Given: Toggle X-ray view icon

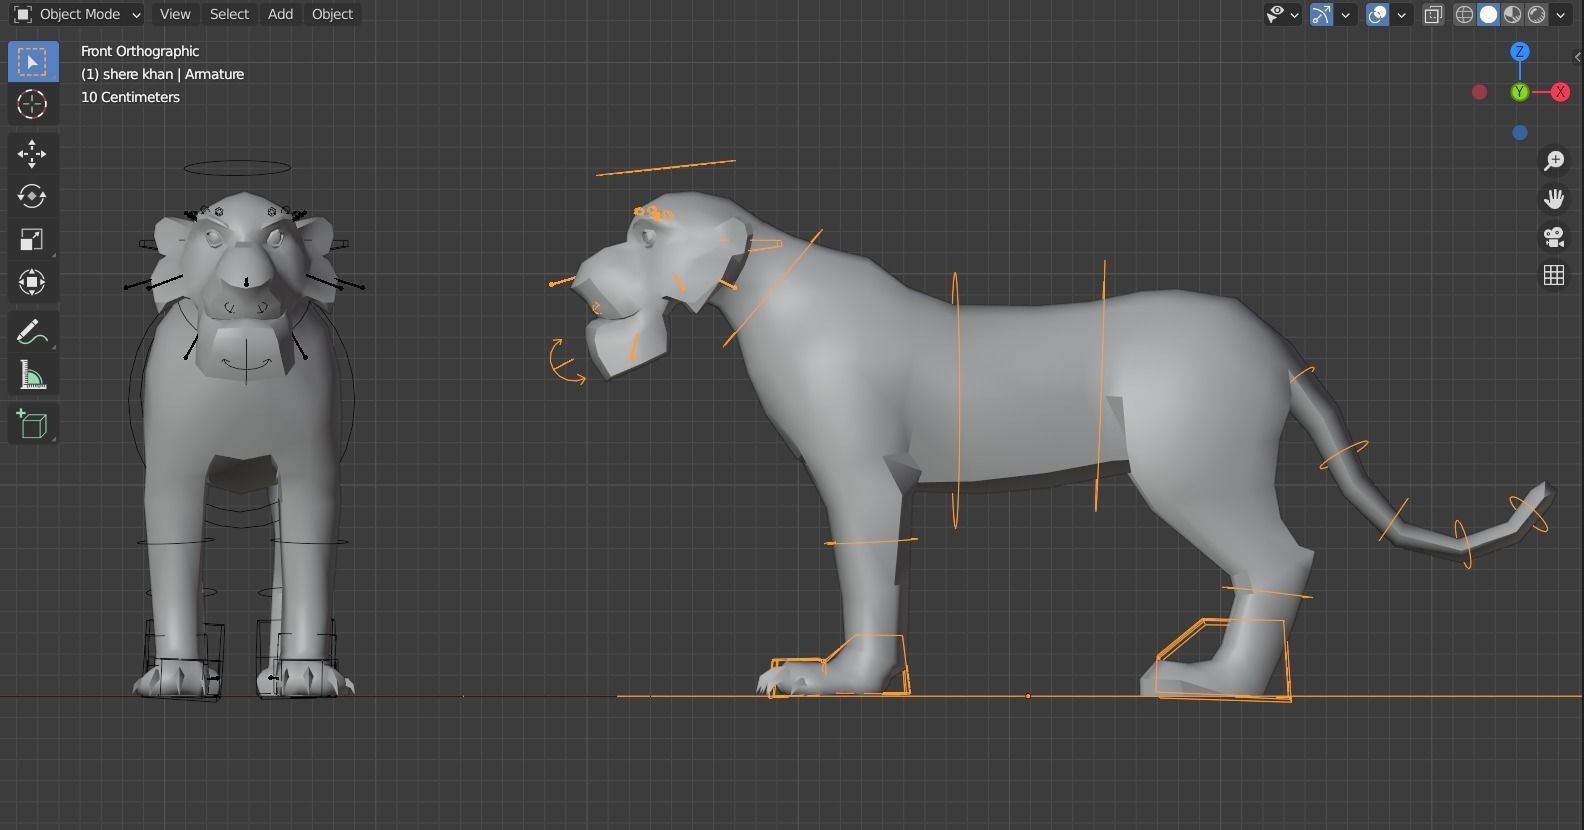Looking at the screenshot, I should (x=1433, y=14).
